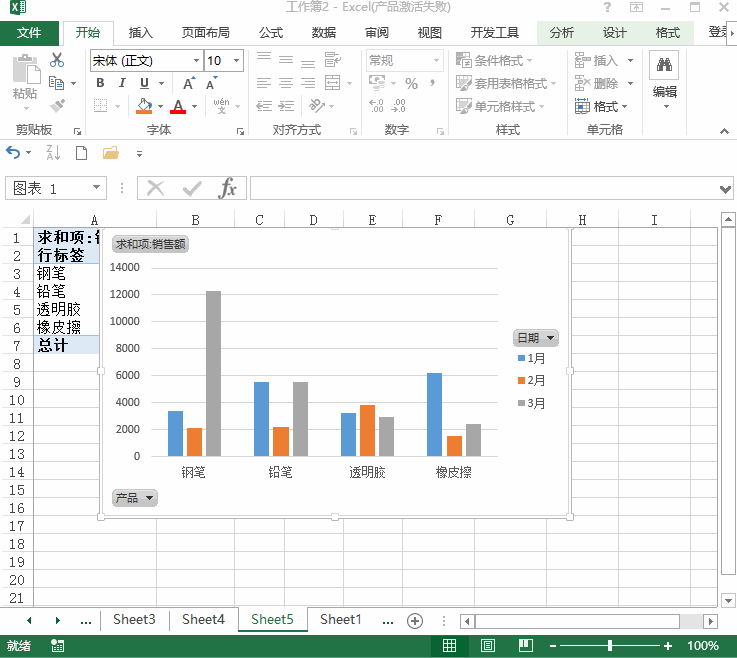
Task: Click the Undo arrow in quick access
Action: (13, 152)
